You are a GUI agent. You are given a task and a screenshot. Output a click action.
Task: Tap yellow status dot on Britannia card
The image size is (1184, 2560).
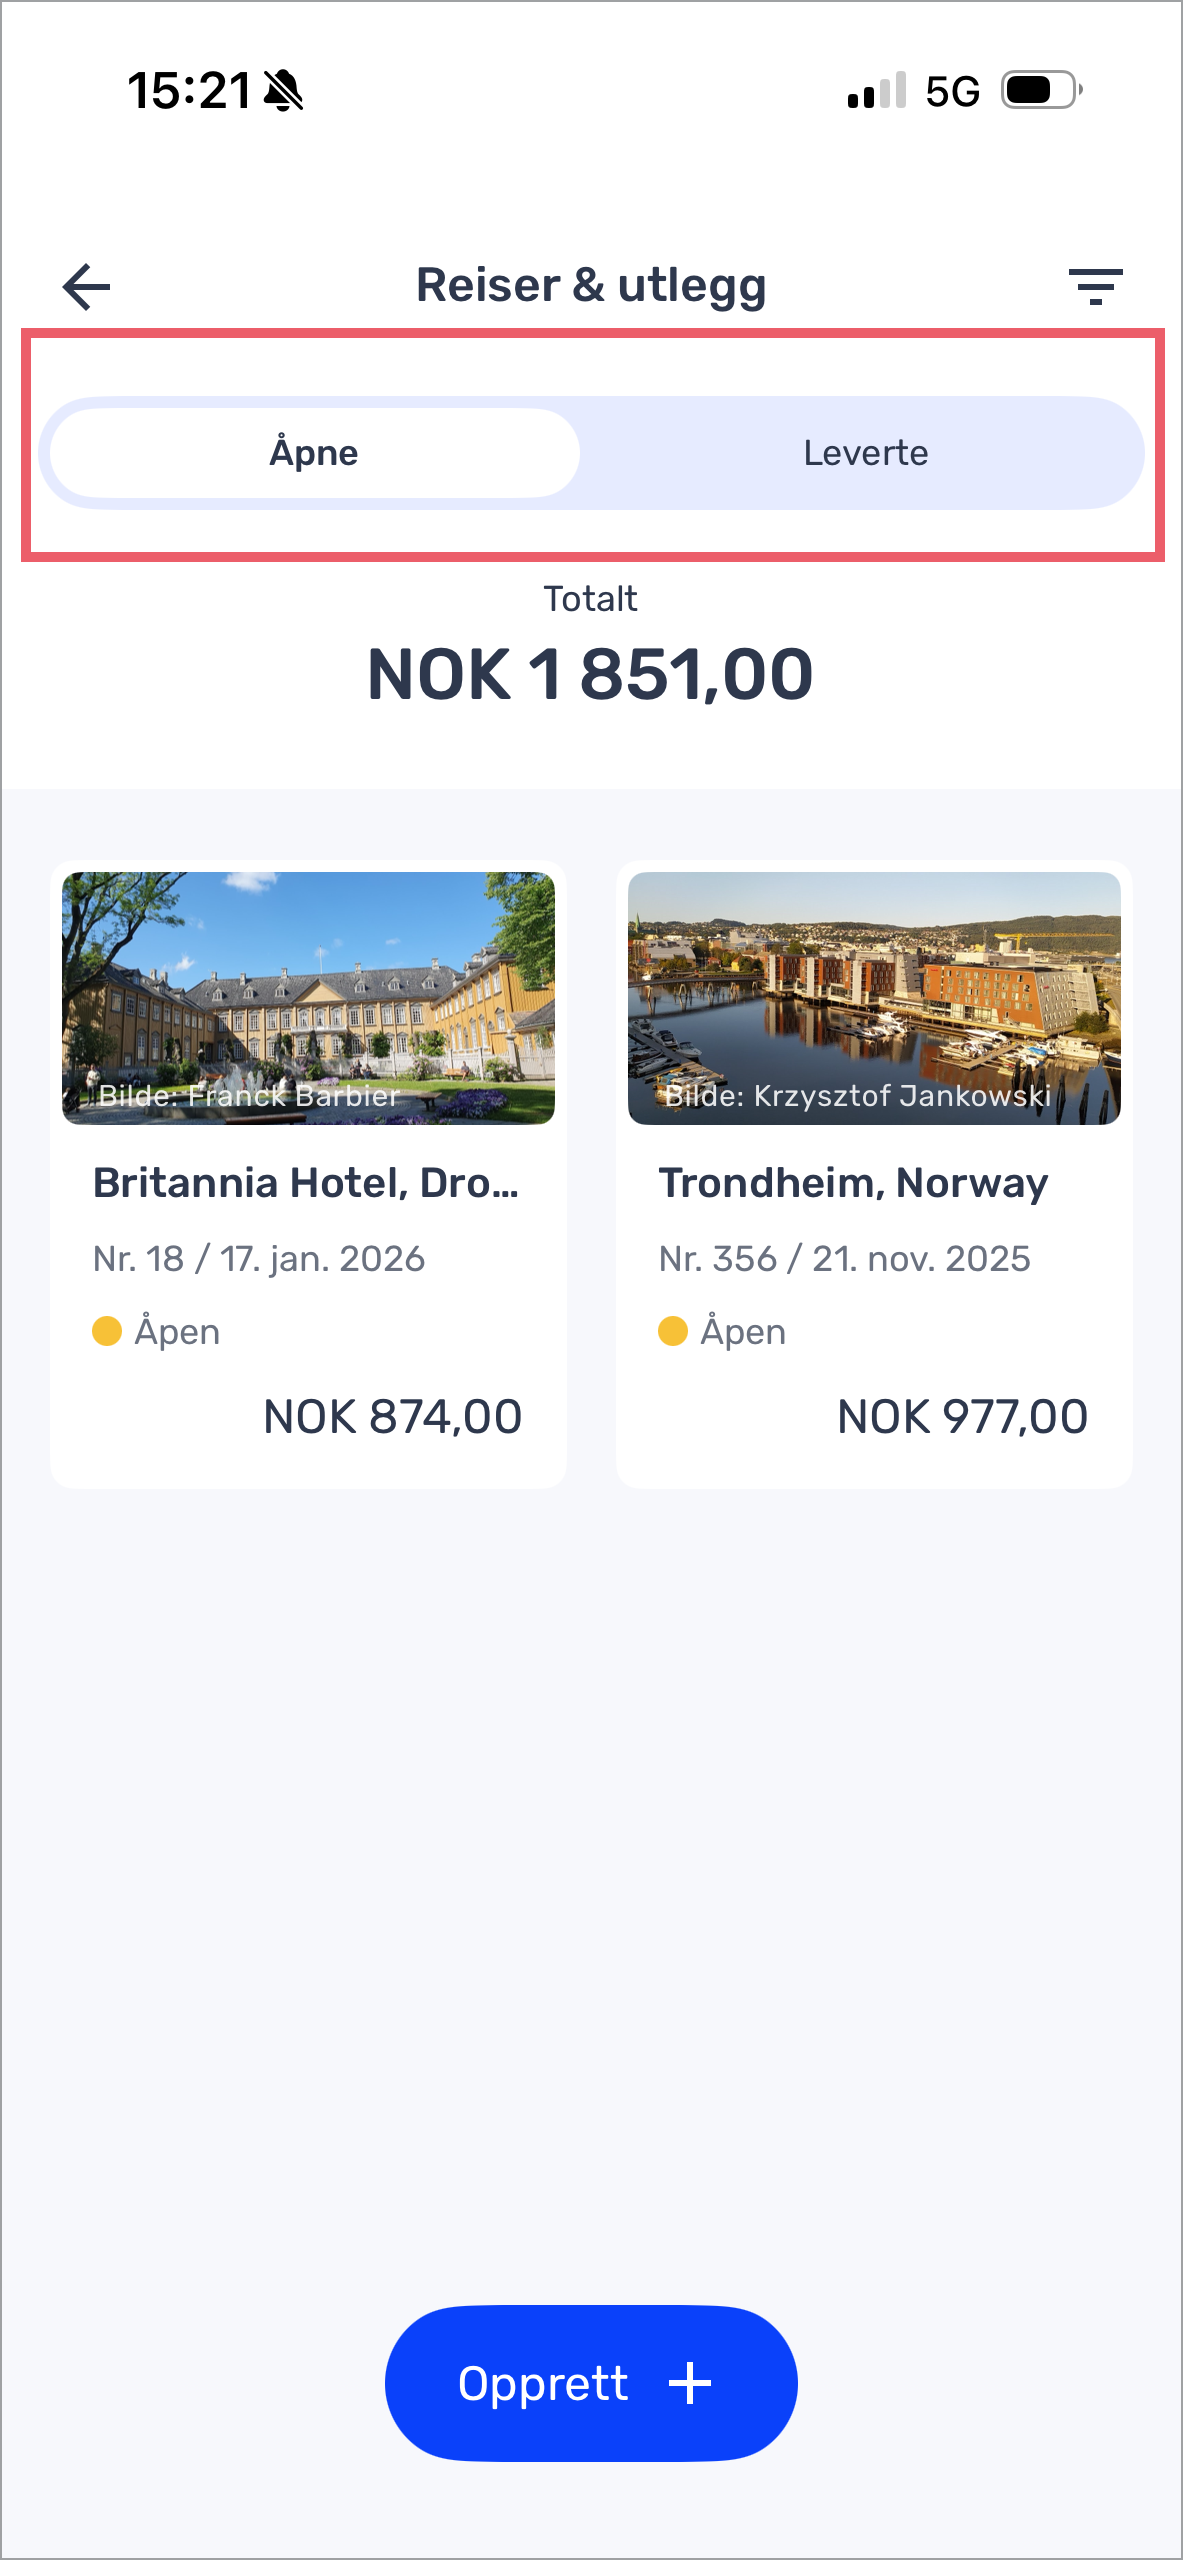click(x=107, y=1331)
